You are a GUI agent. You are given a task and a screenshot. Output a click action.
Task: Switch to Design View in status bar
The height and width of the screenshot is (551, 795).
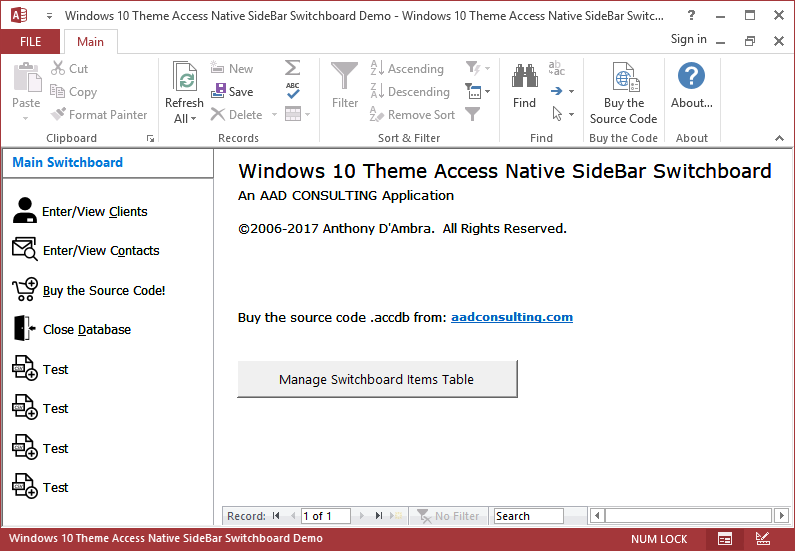point(762,539)
